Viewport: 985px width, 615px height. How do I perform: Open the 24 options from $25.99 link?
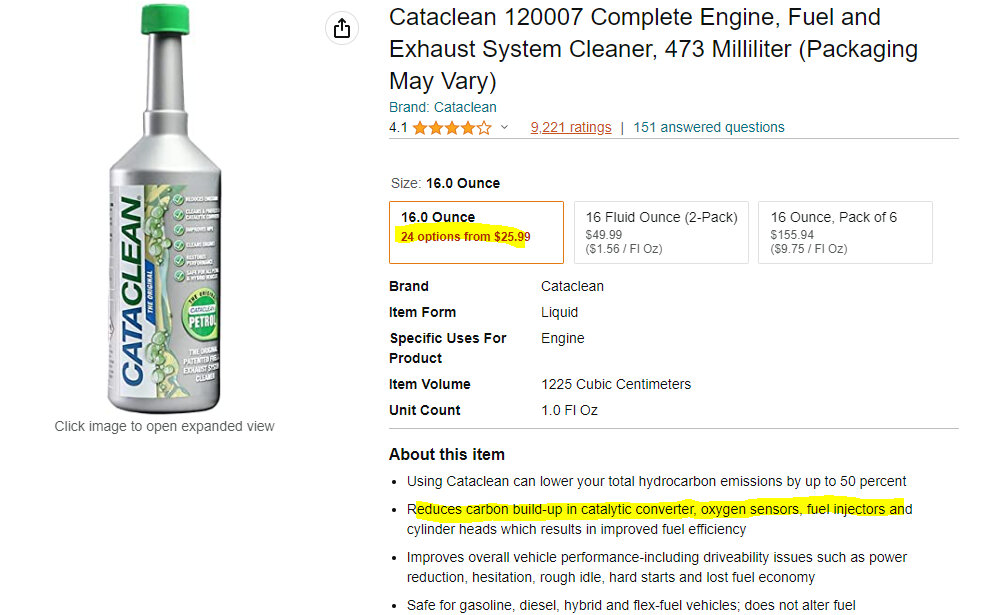pos(465,237)
